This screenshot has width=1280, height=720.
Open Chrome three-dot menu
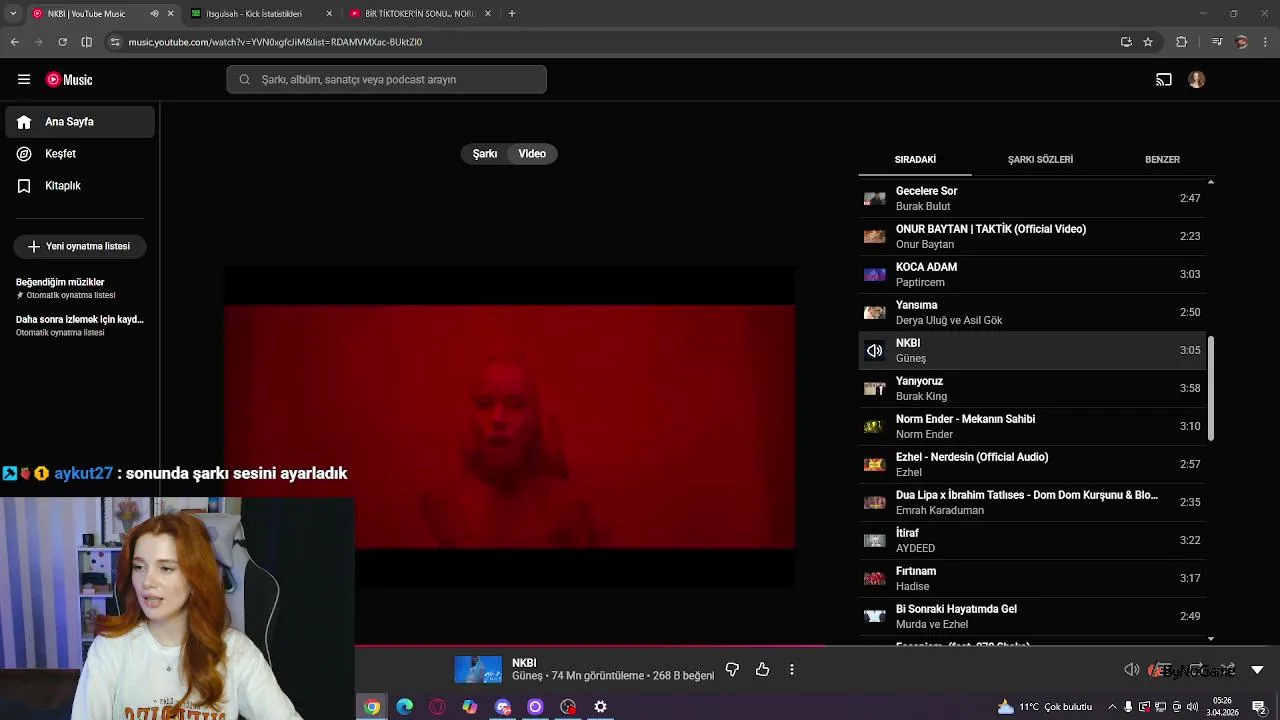point(1266,42)
